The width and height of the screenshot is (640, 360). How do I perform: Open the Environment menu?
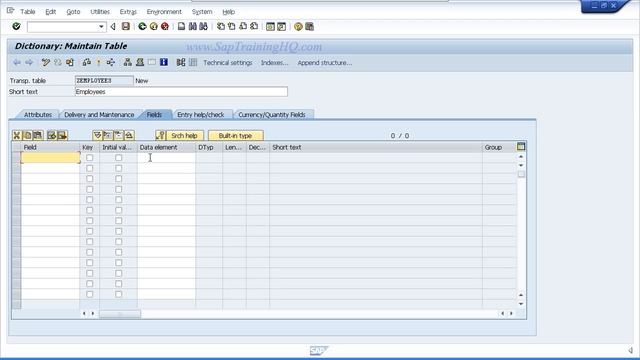[164, 12]
